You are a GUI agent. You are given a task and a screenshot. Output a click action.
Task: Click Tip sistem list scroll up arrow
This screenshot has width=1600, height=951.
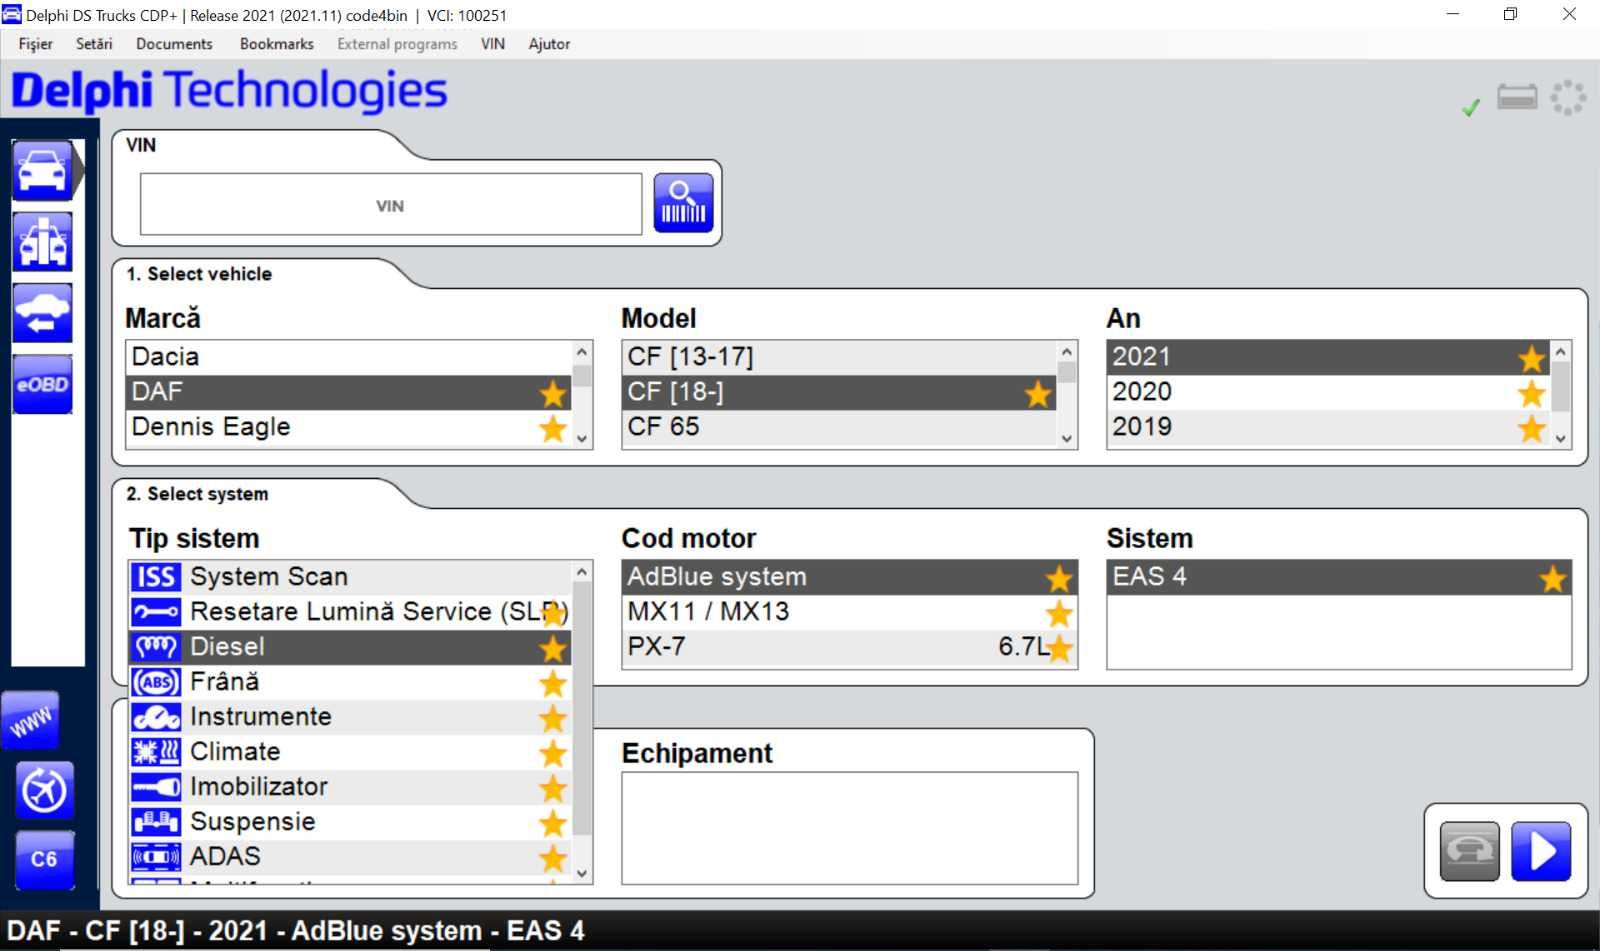(582, 572)
